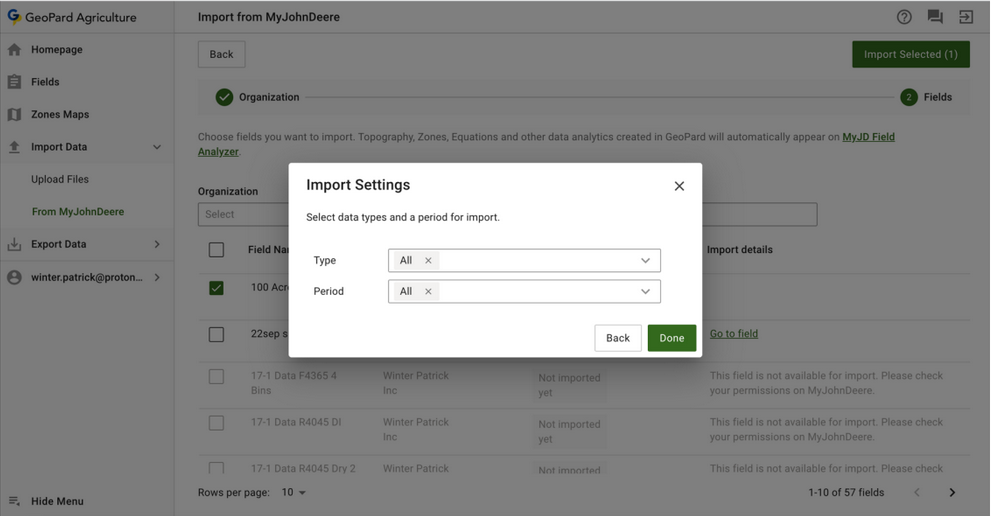Open the chat feedback icon

click(x=935, y=17)
